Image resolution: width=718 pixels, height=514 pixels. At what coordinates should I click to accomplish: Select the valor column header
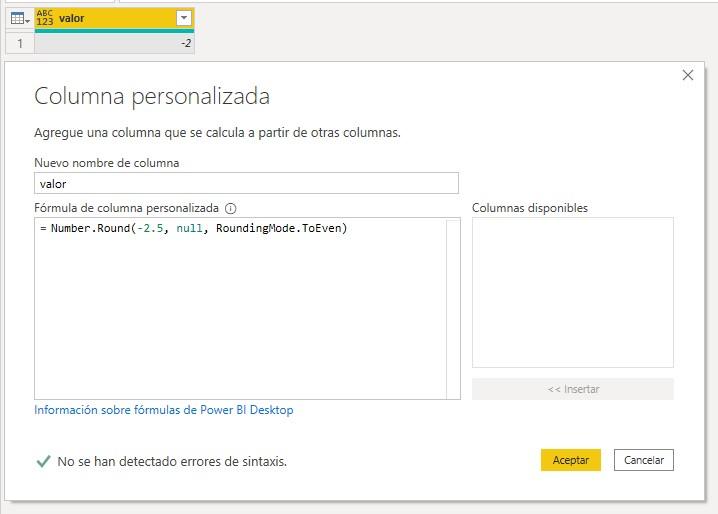[x=110, y=18]
